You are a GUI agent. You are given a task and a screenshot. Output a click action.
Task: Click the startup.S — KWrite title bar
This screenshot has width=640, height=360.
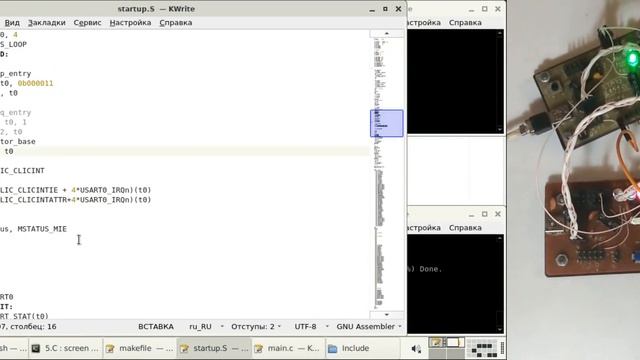tap(156, 9)
